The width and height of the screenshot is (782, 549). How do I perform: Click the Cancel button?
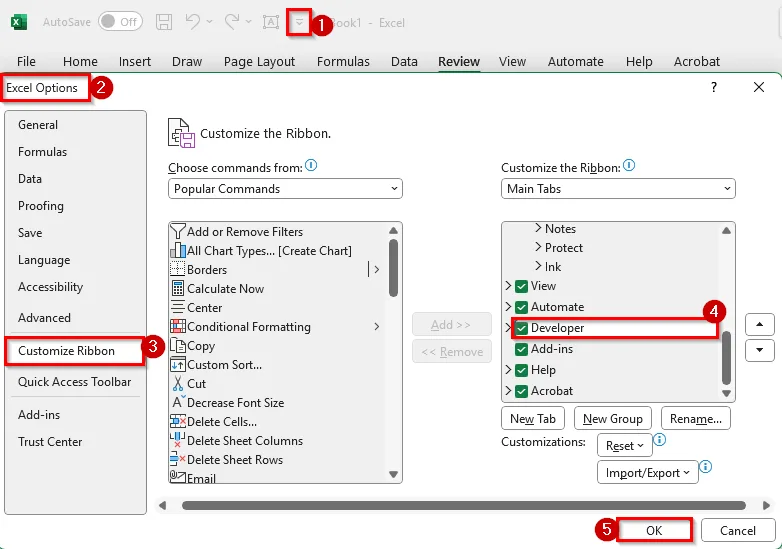coord(738,531)
